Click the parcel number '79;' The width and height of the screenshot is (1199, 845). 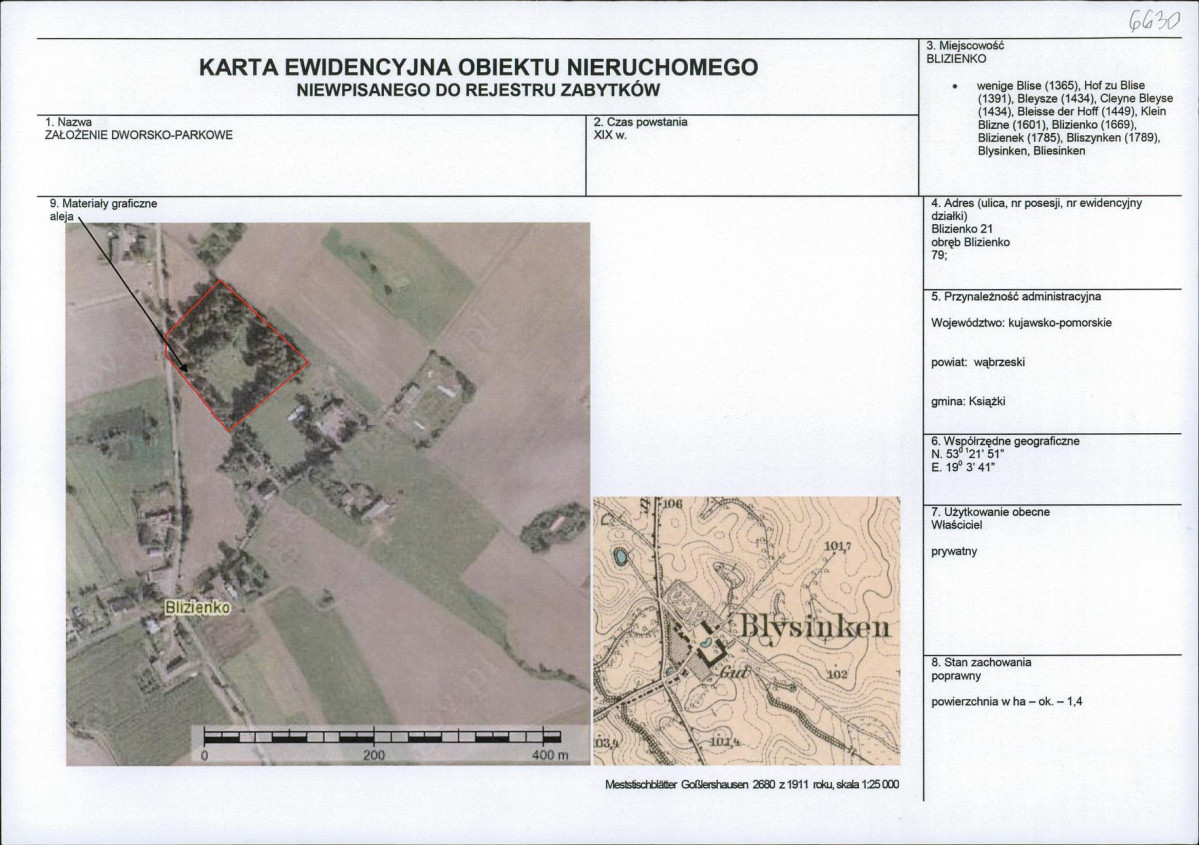(x=939, y=255)
